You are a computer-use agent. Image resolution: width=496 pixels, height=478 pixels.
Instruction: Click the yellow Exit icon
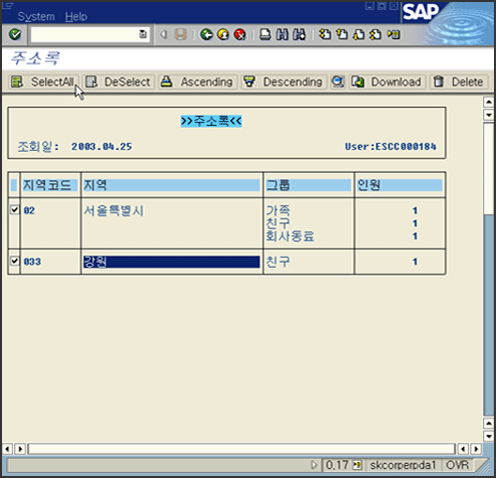pyautogui.click(x=223, y=34)
